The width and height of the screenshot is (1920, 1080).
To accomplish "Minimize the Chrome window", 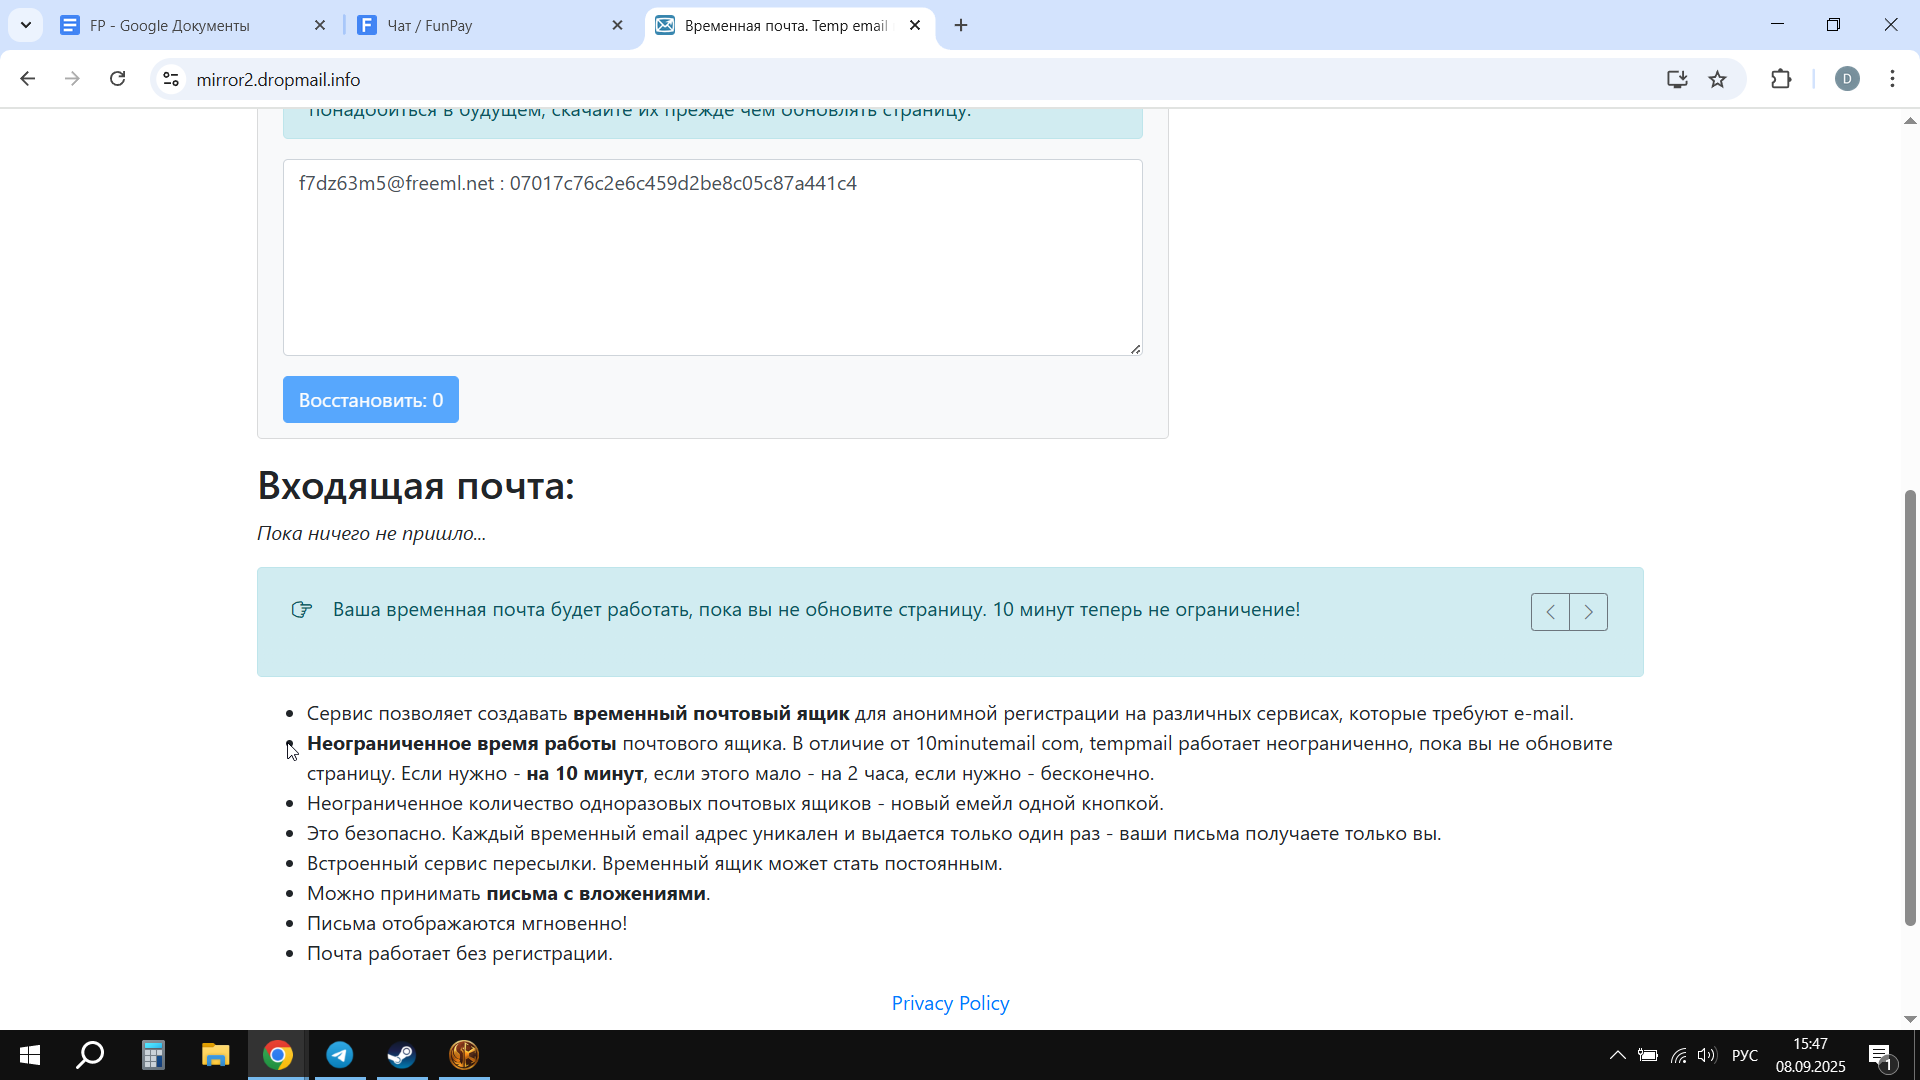I will tap(1777, 25).
